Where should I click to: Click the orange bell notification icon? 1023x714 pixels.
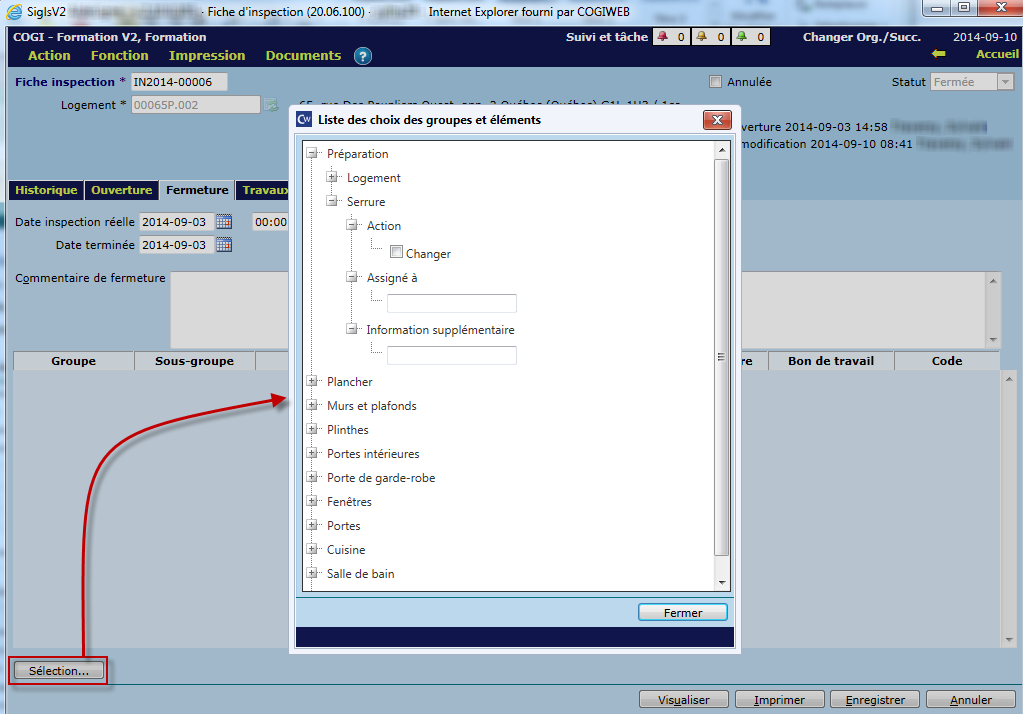pyautogui.click(x=702, y=37)
